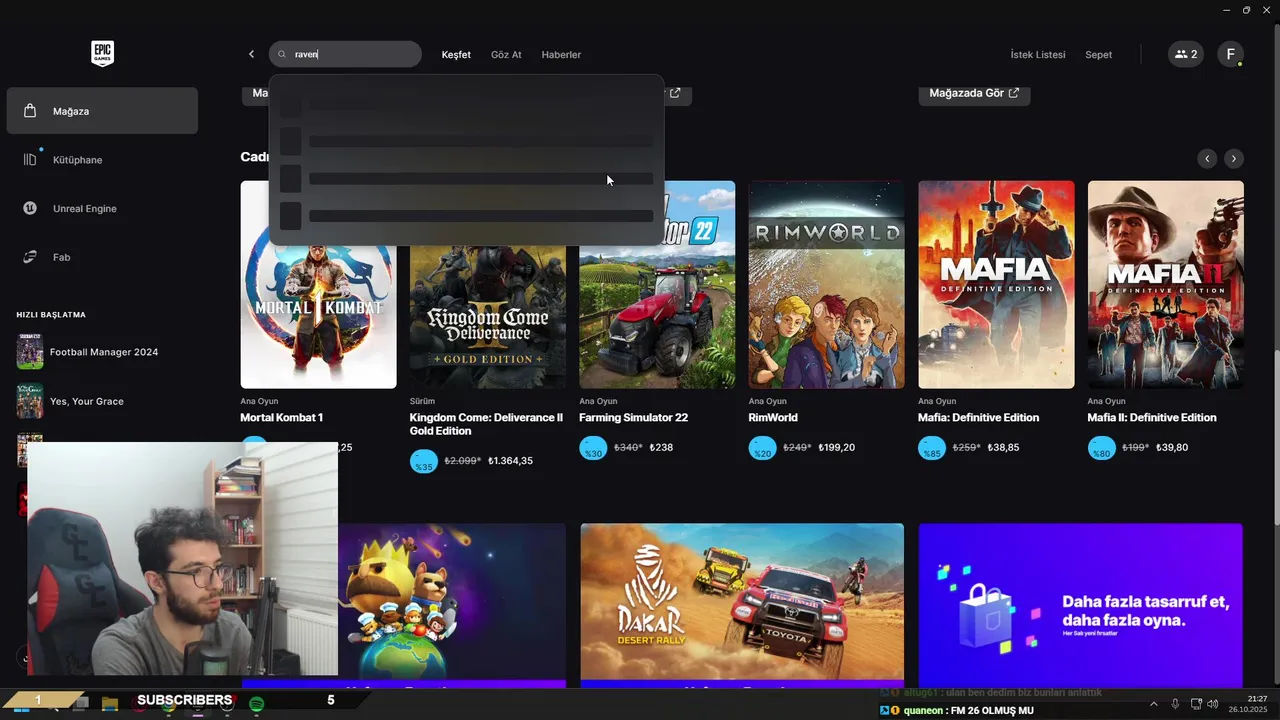Open the Haberler tab
The height and width of the screenshot is (720, 1280).
(x=561, y=55)
